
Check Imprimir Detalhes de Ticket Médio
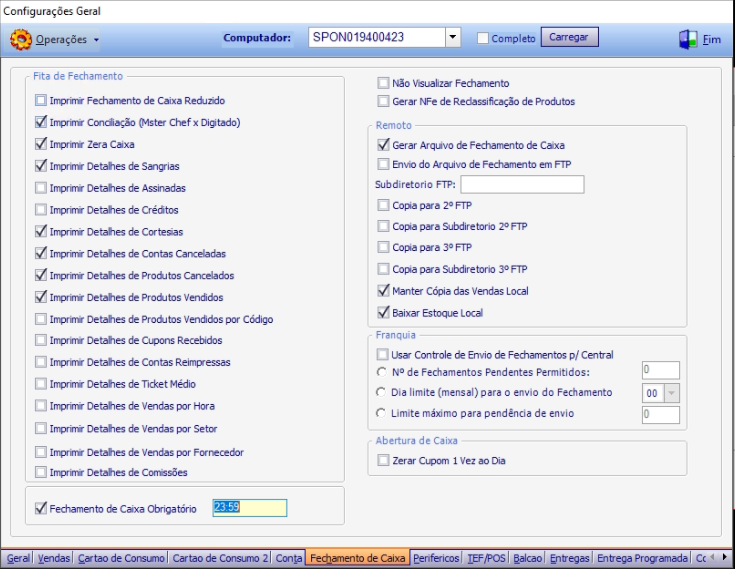41,384
